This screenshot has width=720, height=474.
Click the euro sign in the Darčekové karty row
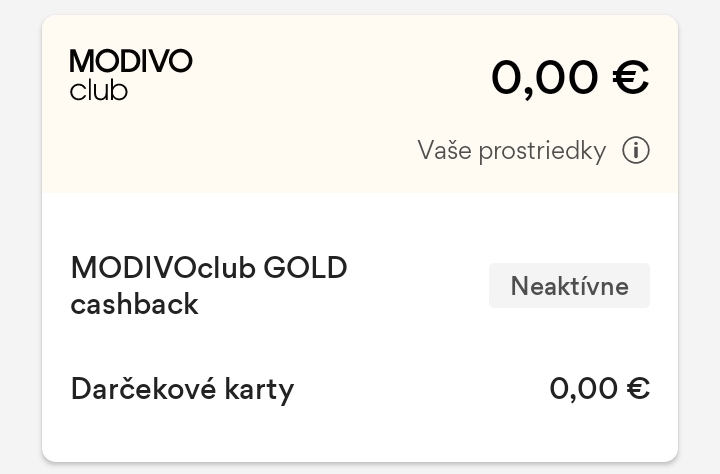637,388
